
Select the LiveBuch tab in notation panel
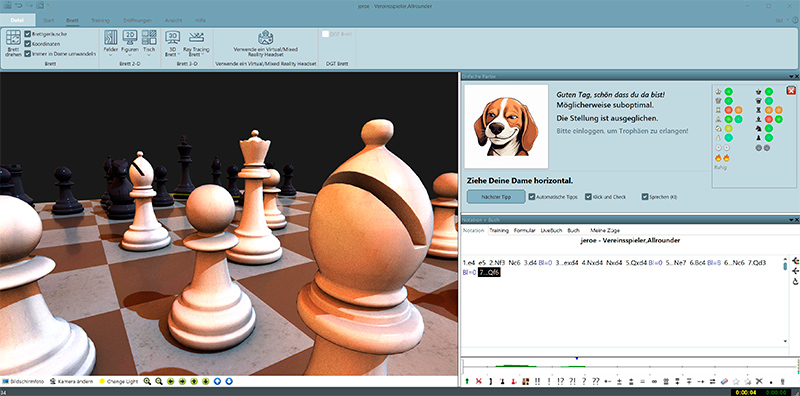551,231
